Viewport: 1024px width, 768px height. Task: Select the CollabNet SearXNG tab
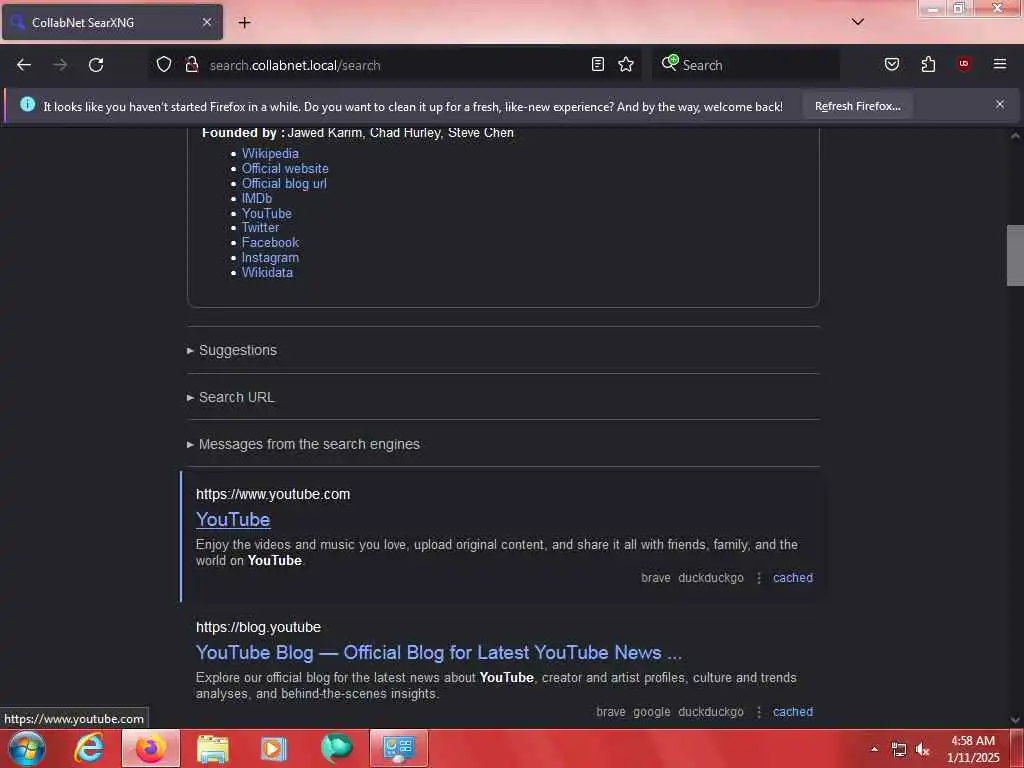pos(112,22)
